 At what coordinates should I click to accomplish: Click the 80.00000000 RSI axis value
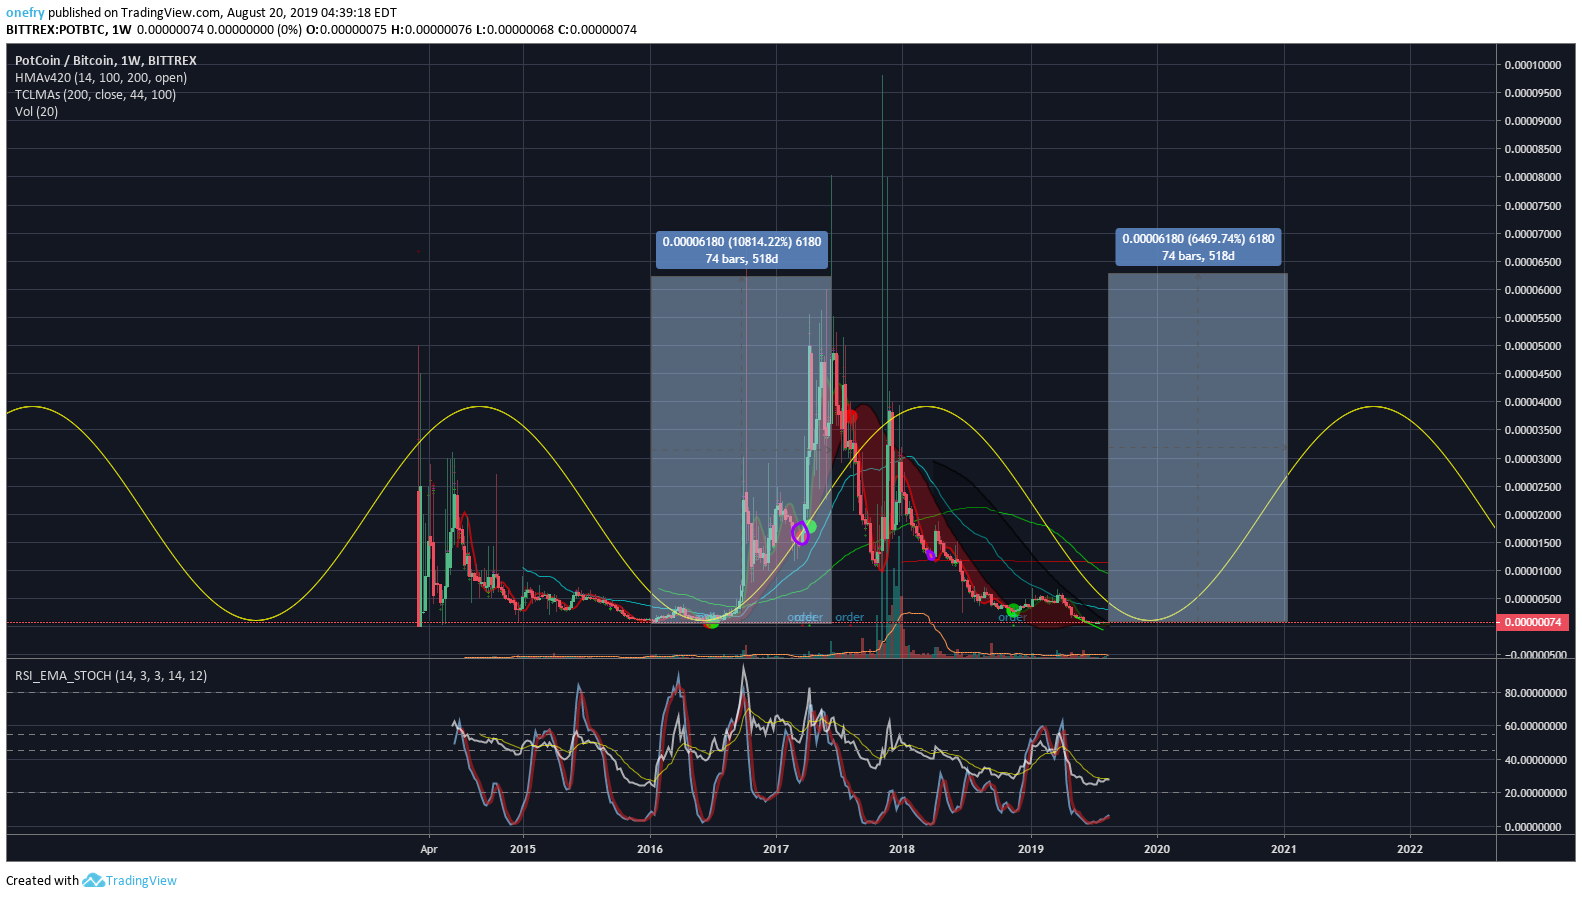pyautogui.click(x=1535, y=693)
